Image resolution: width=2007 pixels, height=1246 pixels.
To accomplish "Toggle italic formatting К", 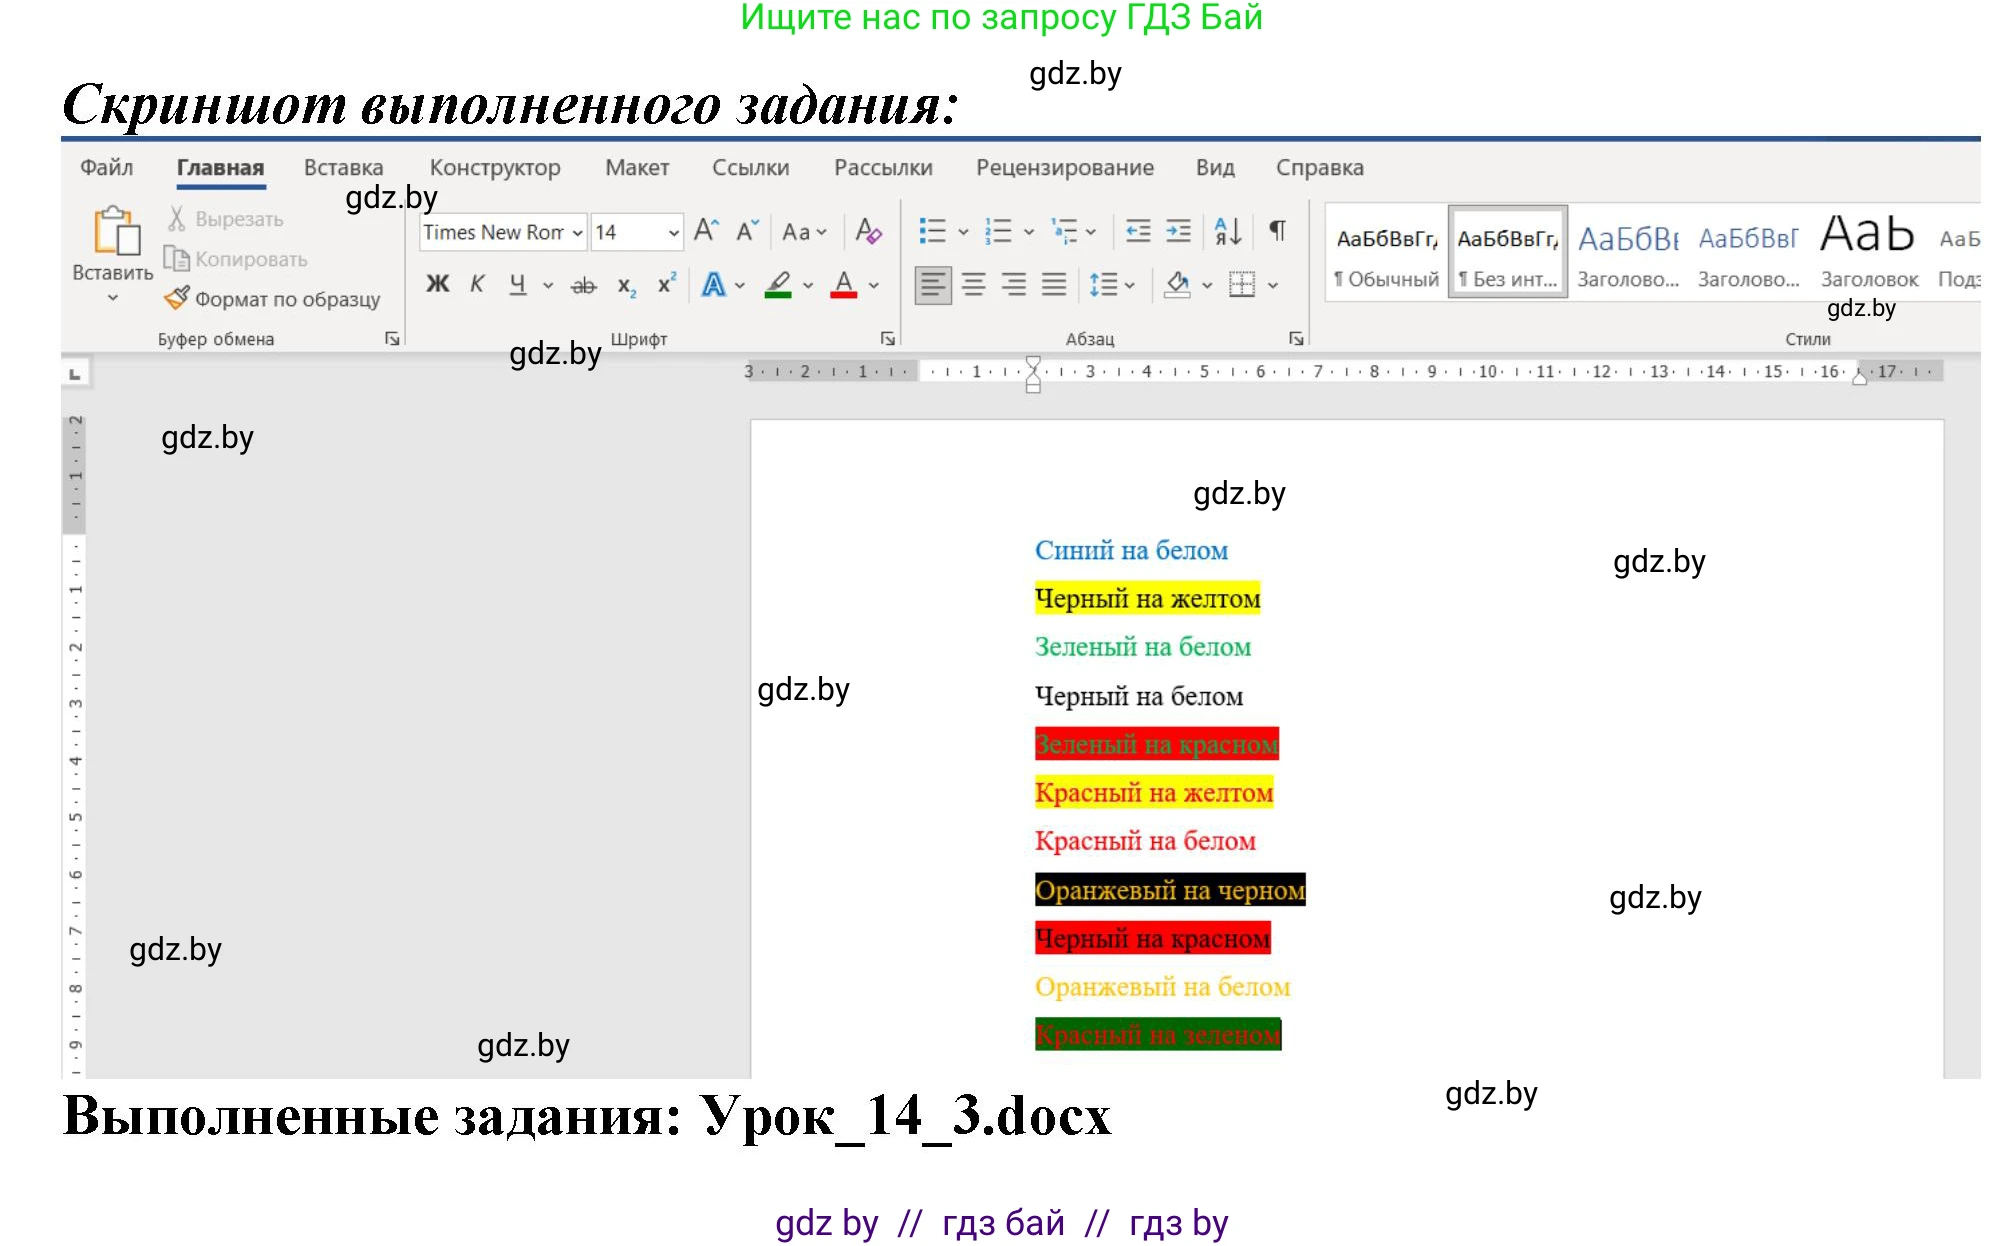I will (x=477, y=284).
